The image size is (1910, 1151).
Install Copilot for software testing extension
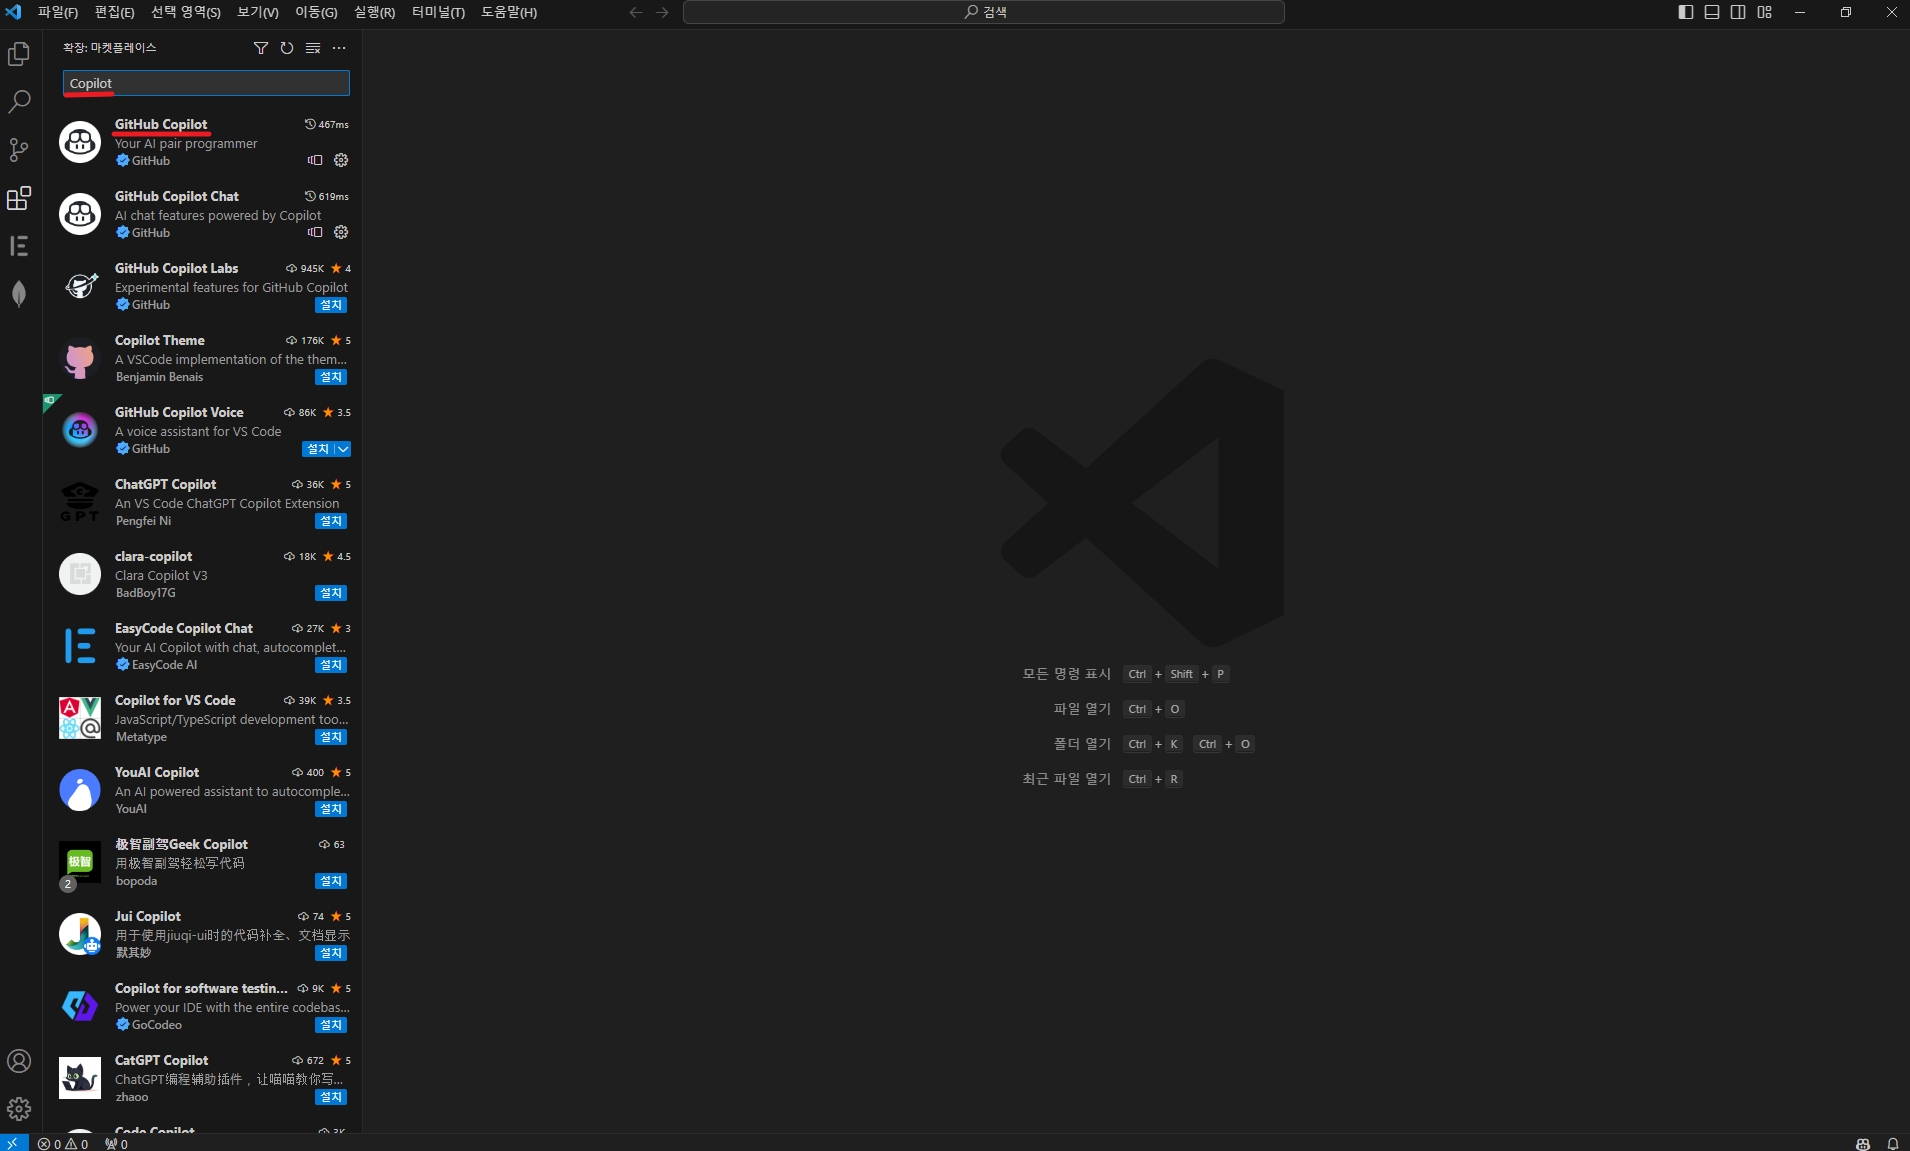(331, 1025)
